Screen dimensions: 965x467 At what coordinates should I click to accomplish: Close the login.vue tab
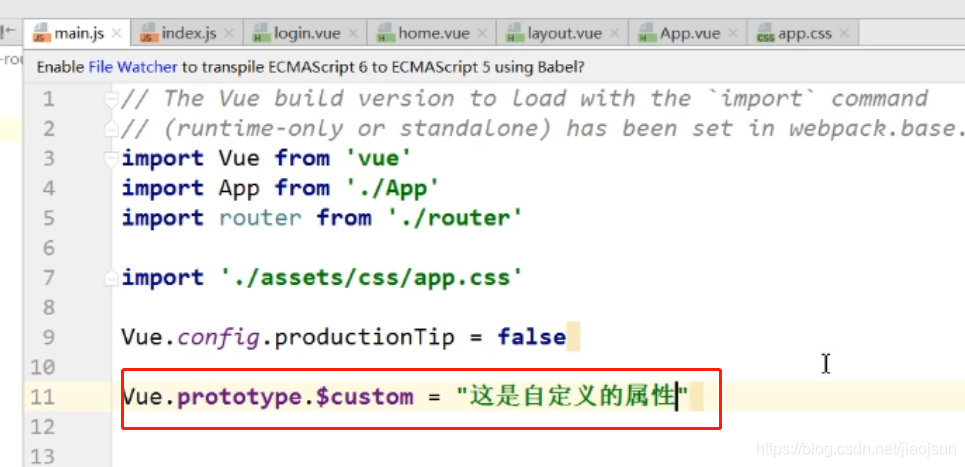(x=353, y=33)
